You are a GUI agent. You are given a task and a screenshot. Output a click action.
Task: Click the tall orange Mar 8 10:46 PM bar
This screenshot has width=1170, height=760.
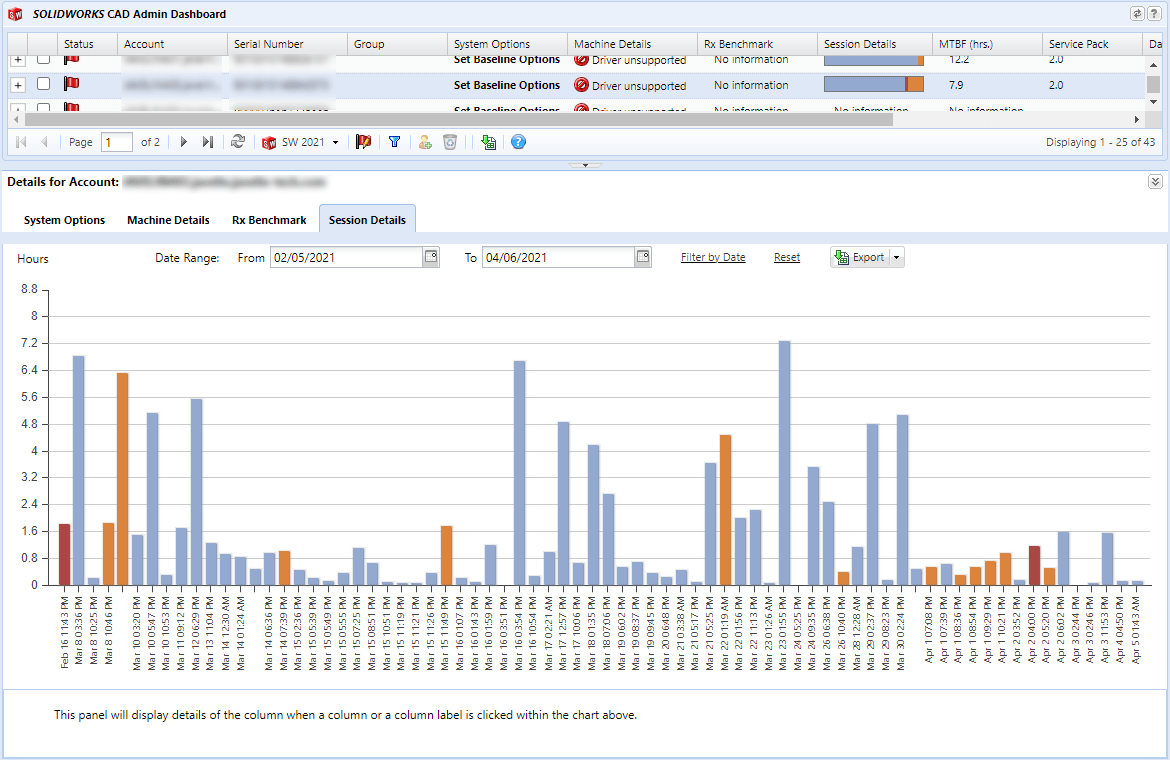pyautogui.click(x=123, y=478)
